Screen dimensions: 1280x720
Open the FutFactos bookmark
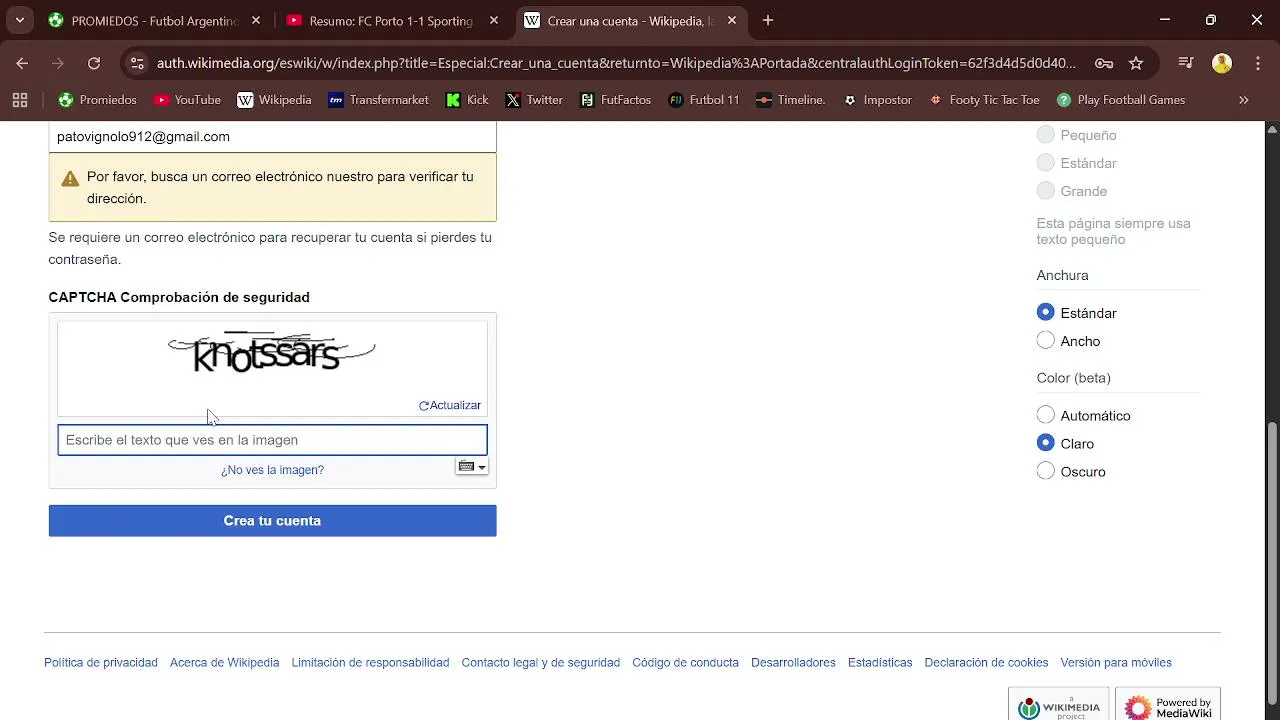pyautogui.click(x=615, y=100)
